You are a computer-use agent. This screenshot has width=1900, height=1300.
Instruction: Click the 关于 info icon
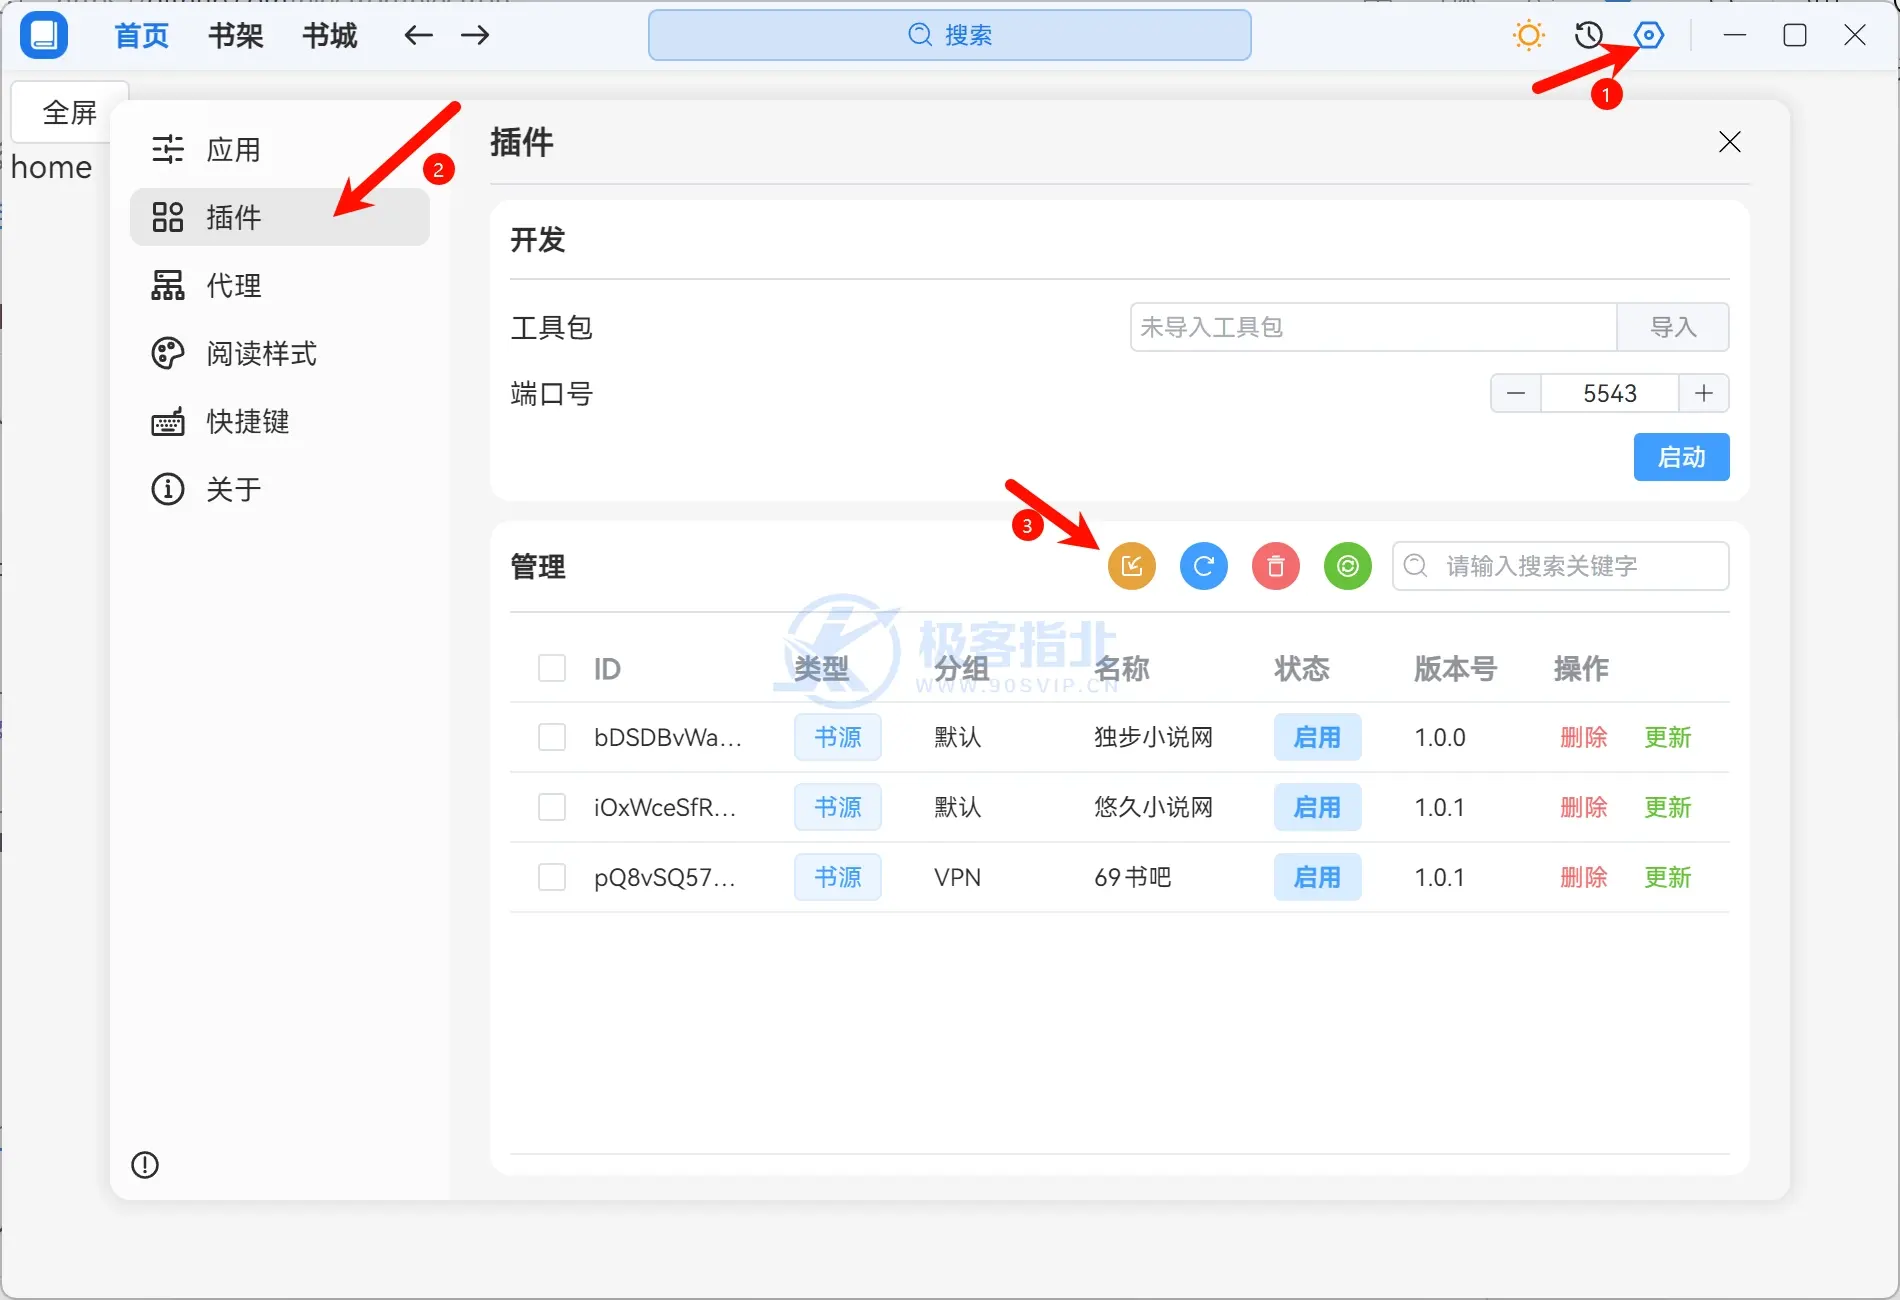(x=168, y=489)
